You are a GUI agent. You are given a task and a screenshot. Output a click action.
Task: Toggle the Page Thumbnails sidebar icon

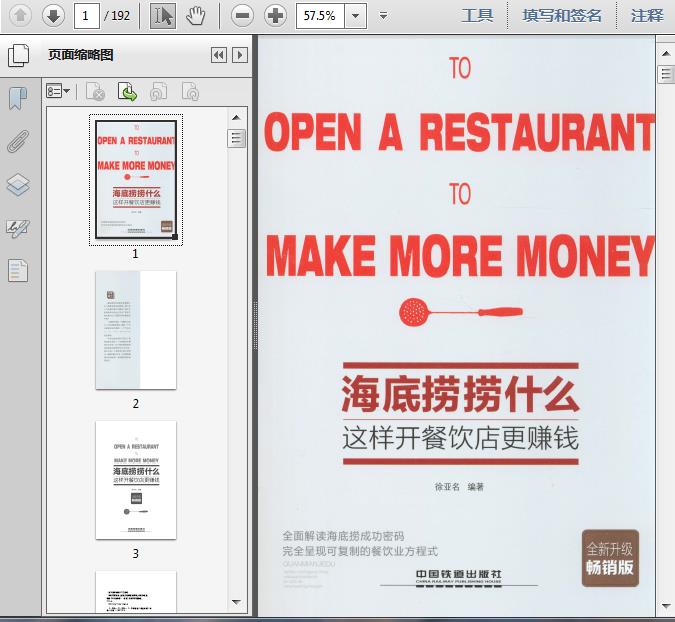click(18, 55)
